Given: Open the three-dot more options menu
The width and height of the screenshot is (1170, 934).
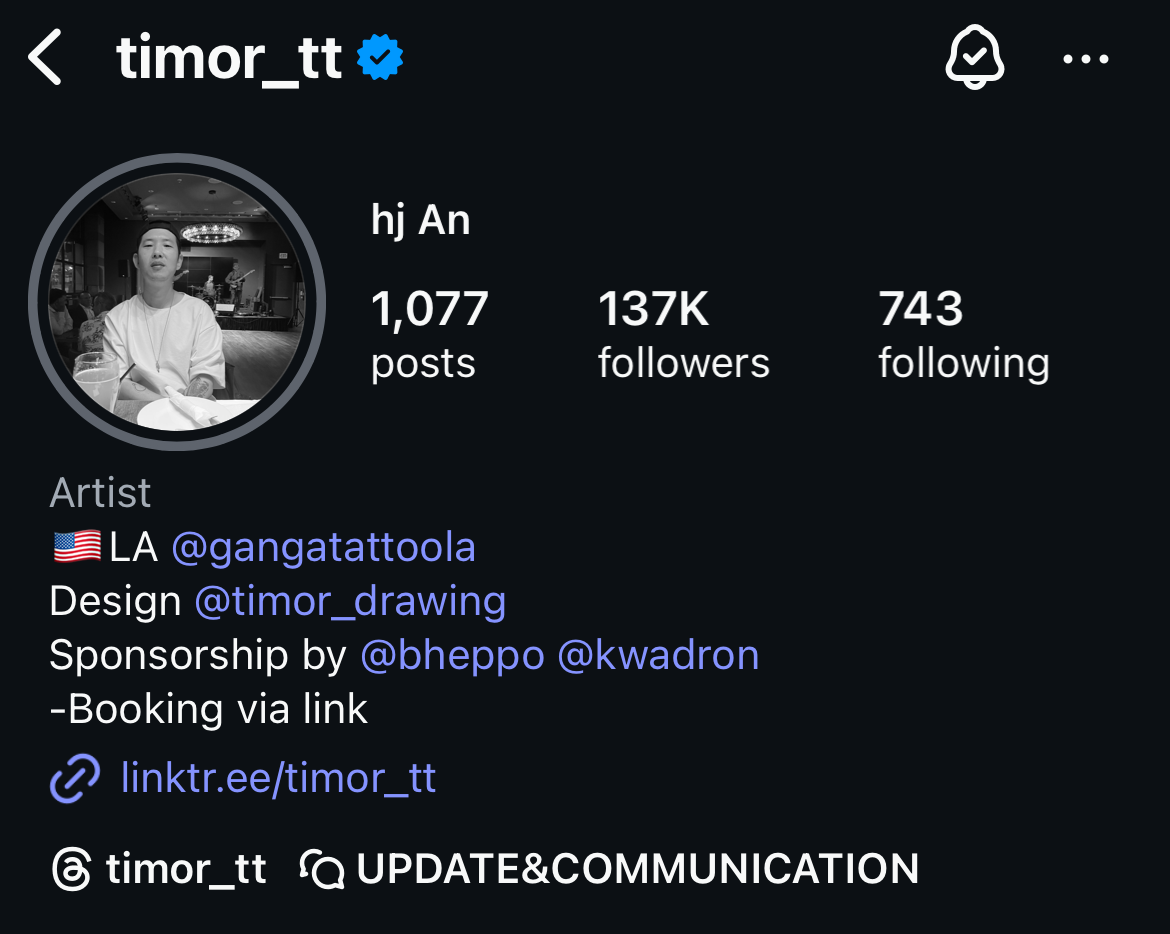Looking at the screenshot, I should click(x=1086, y=59).
